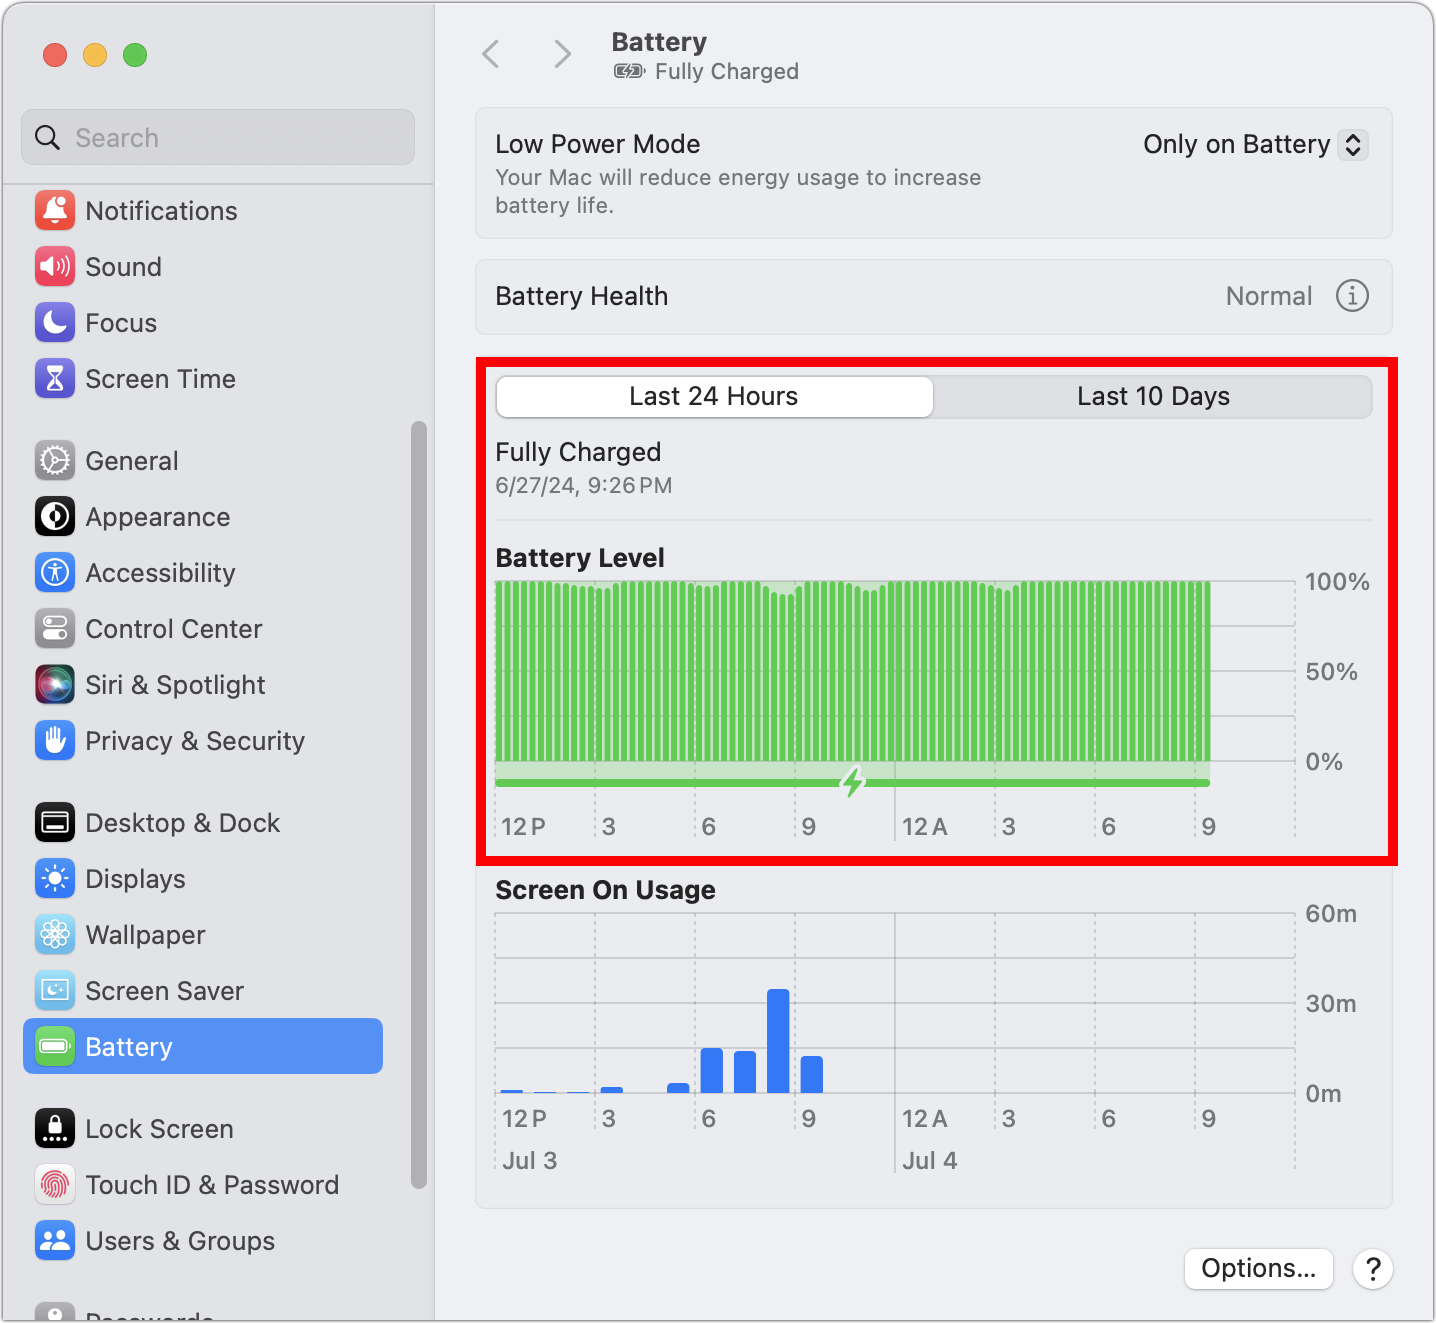Click into the Search field
This screenshot has width=1436, height=1323.
(x=218, y=137)
